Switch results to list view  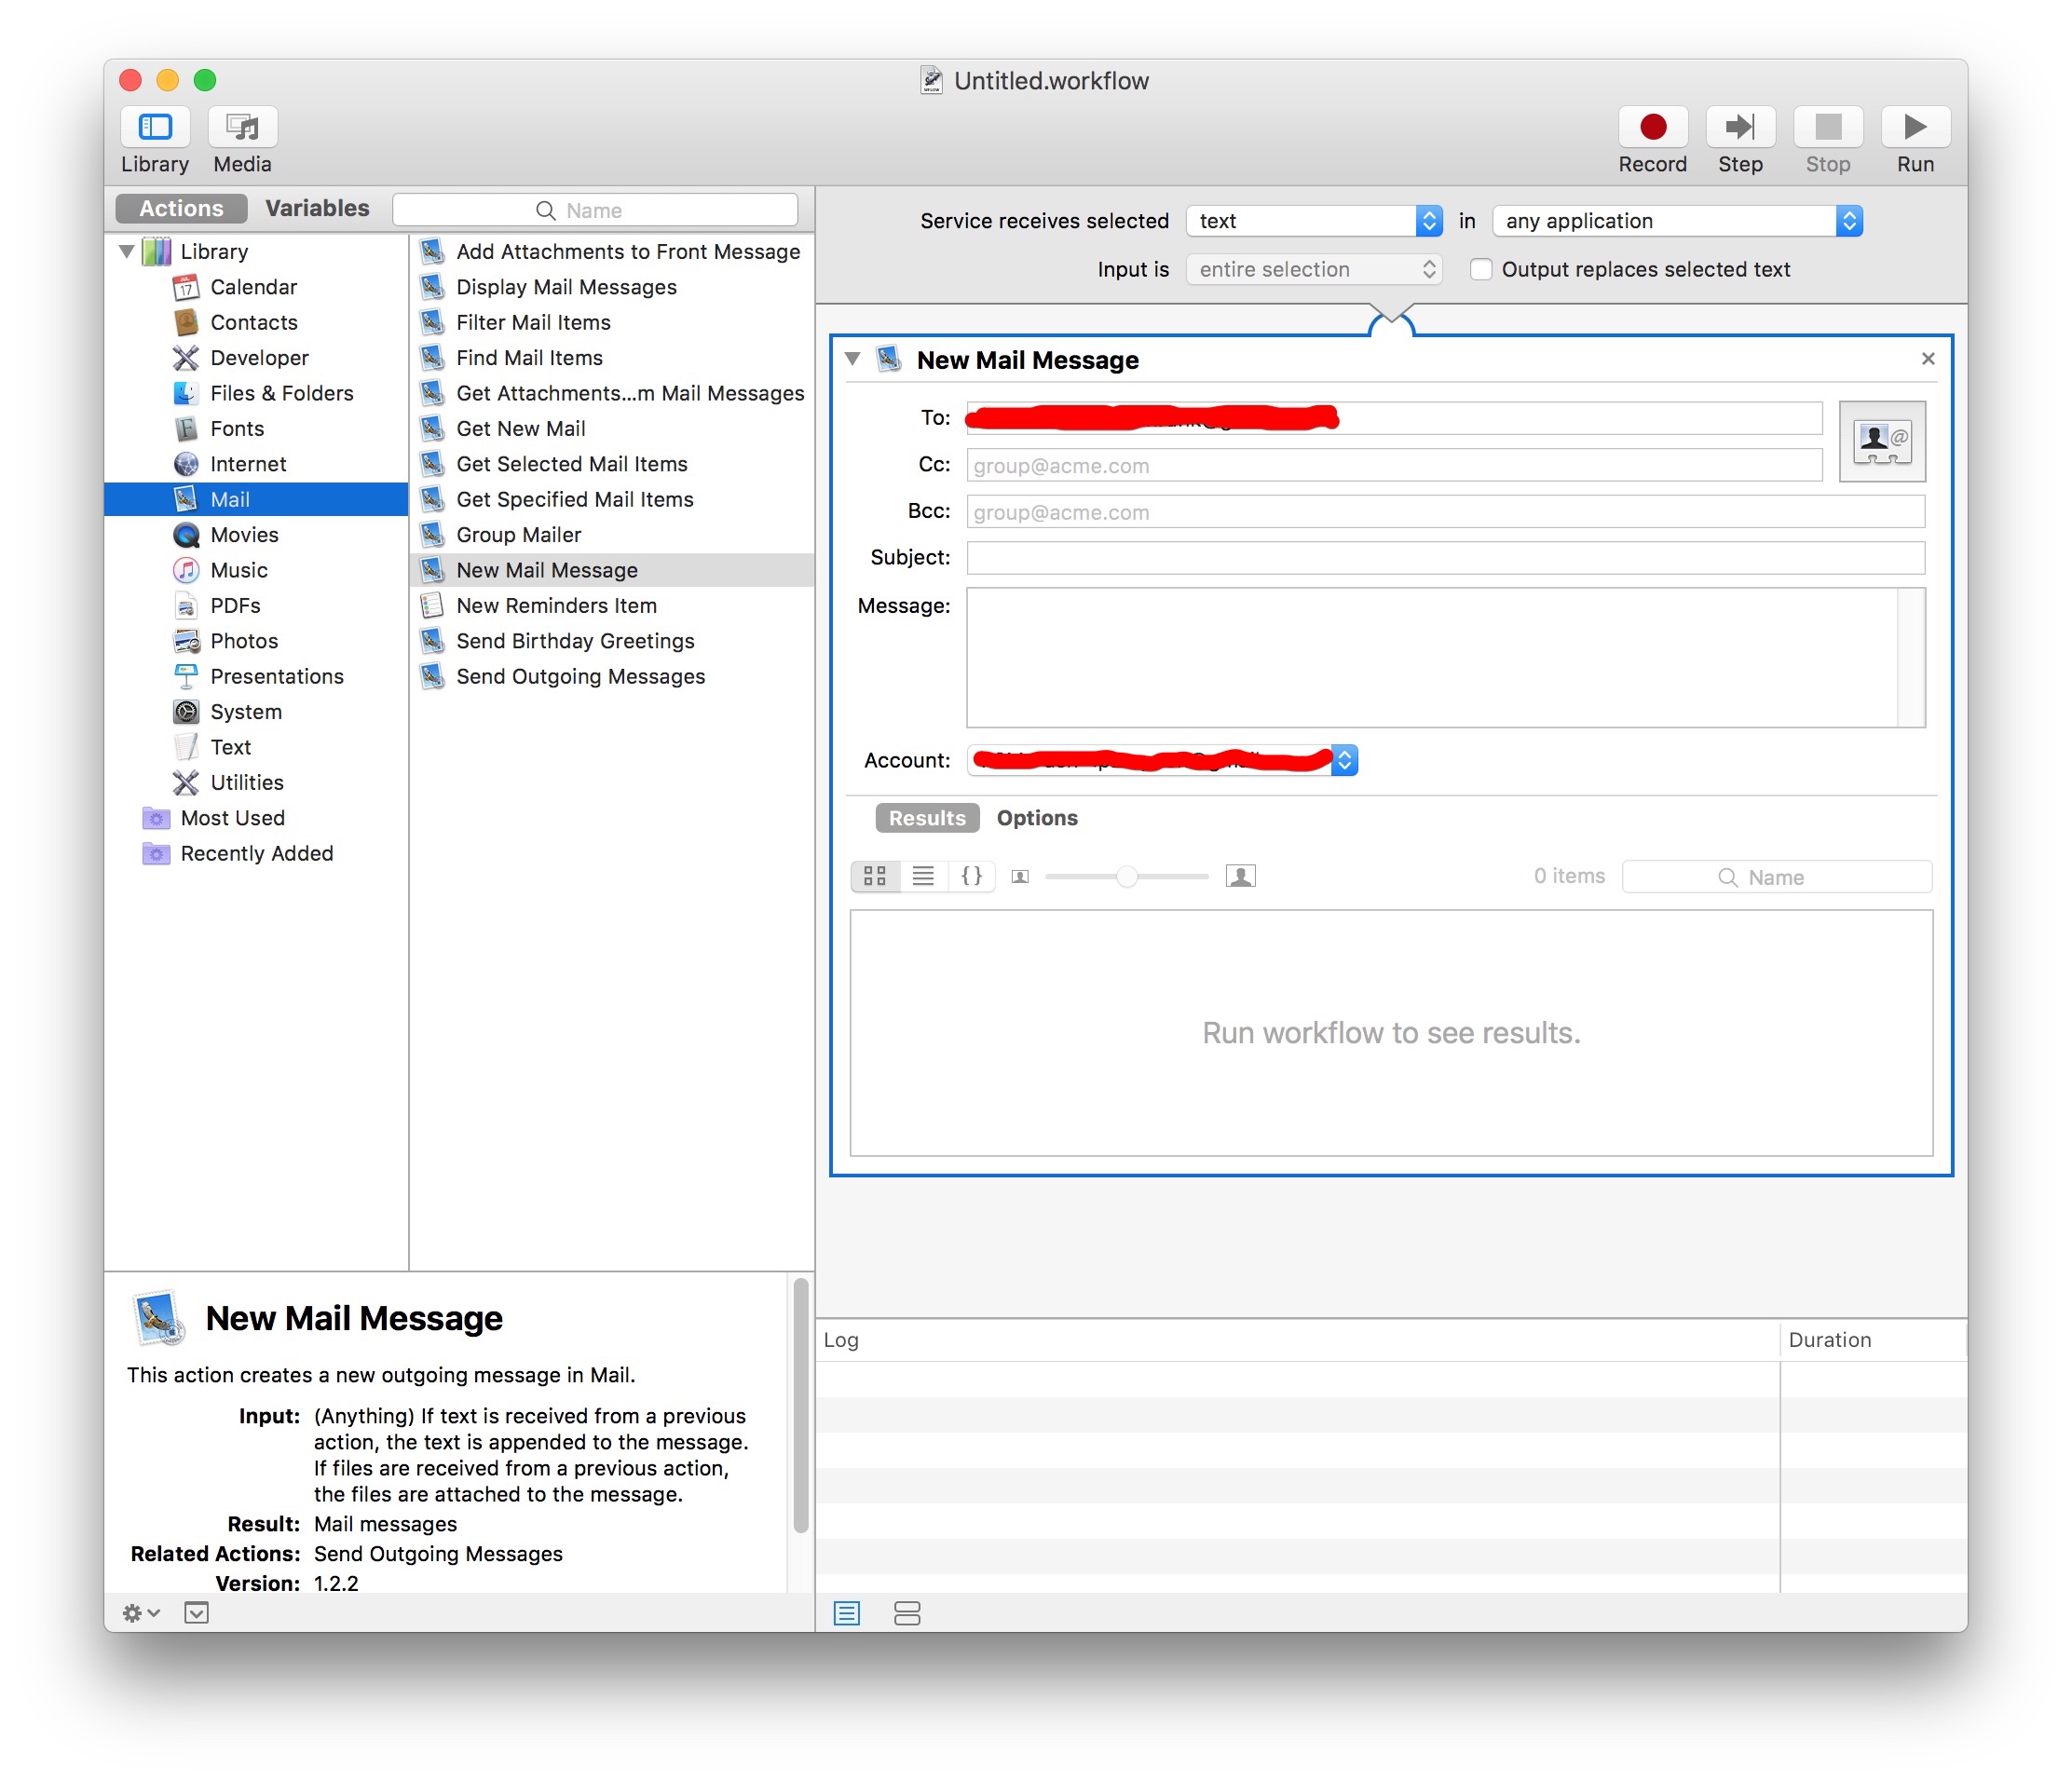923,876
